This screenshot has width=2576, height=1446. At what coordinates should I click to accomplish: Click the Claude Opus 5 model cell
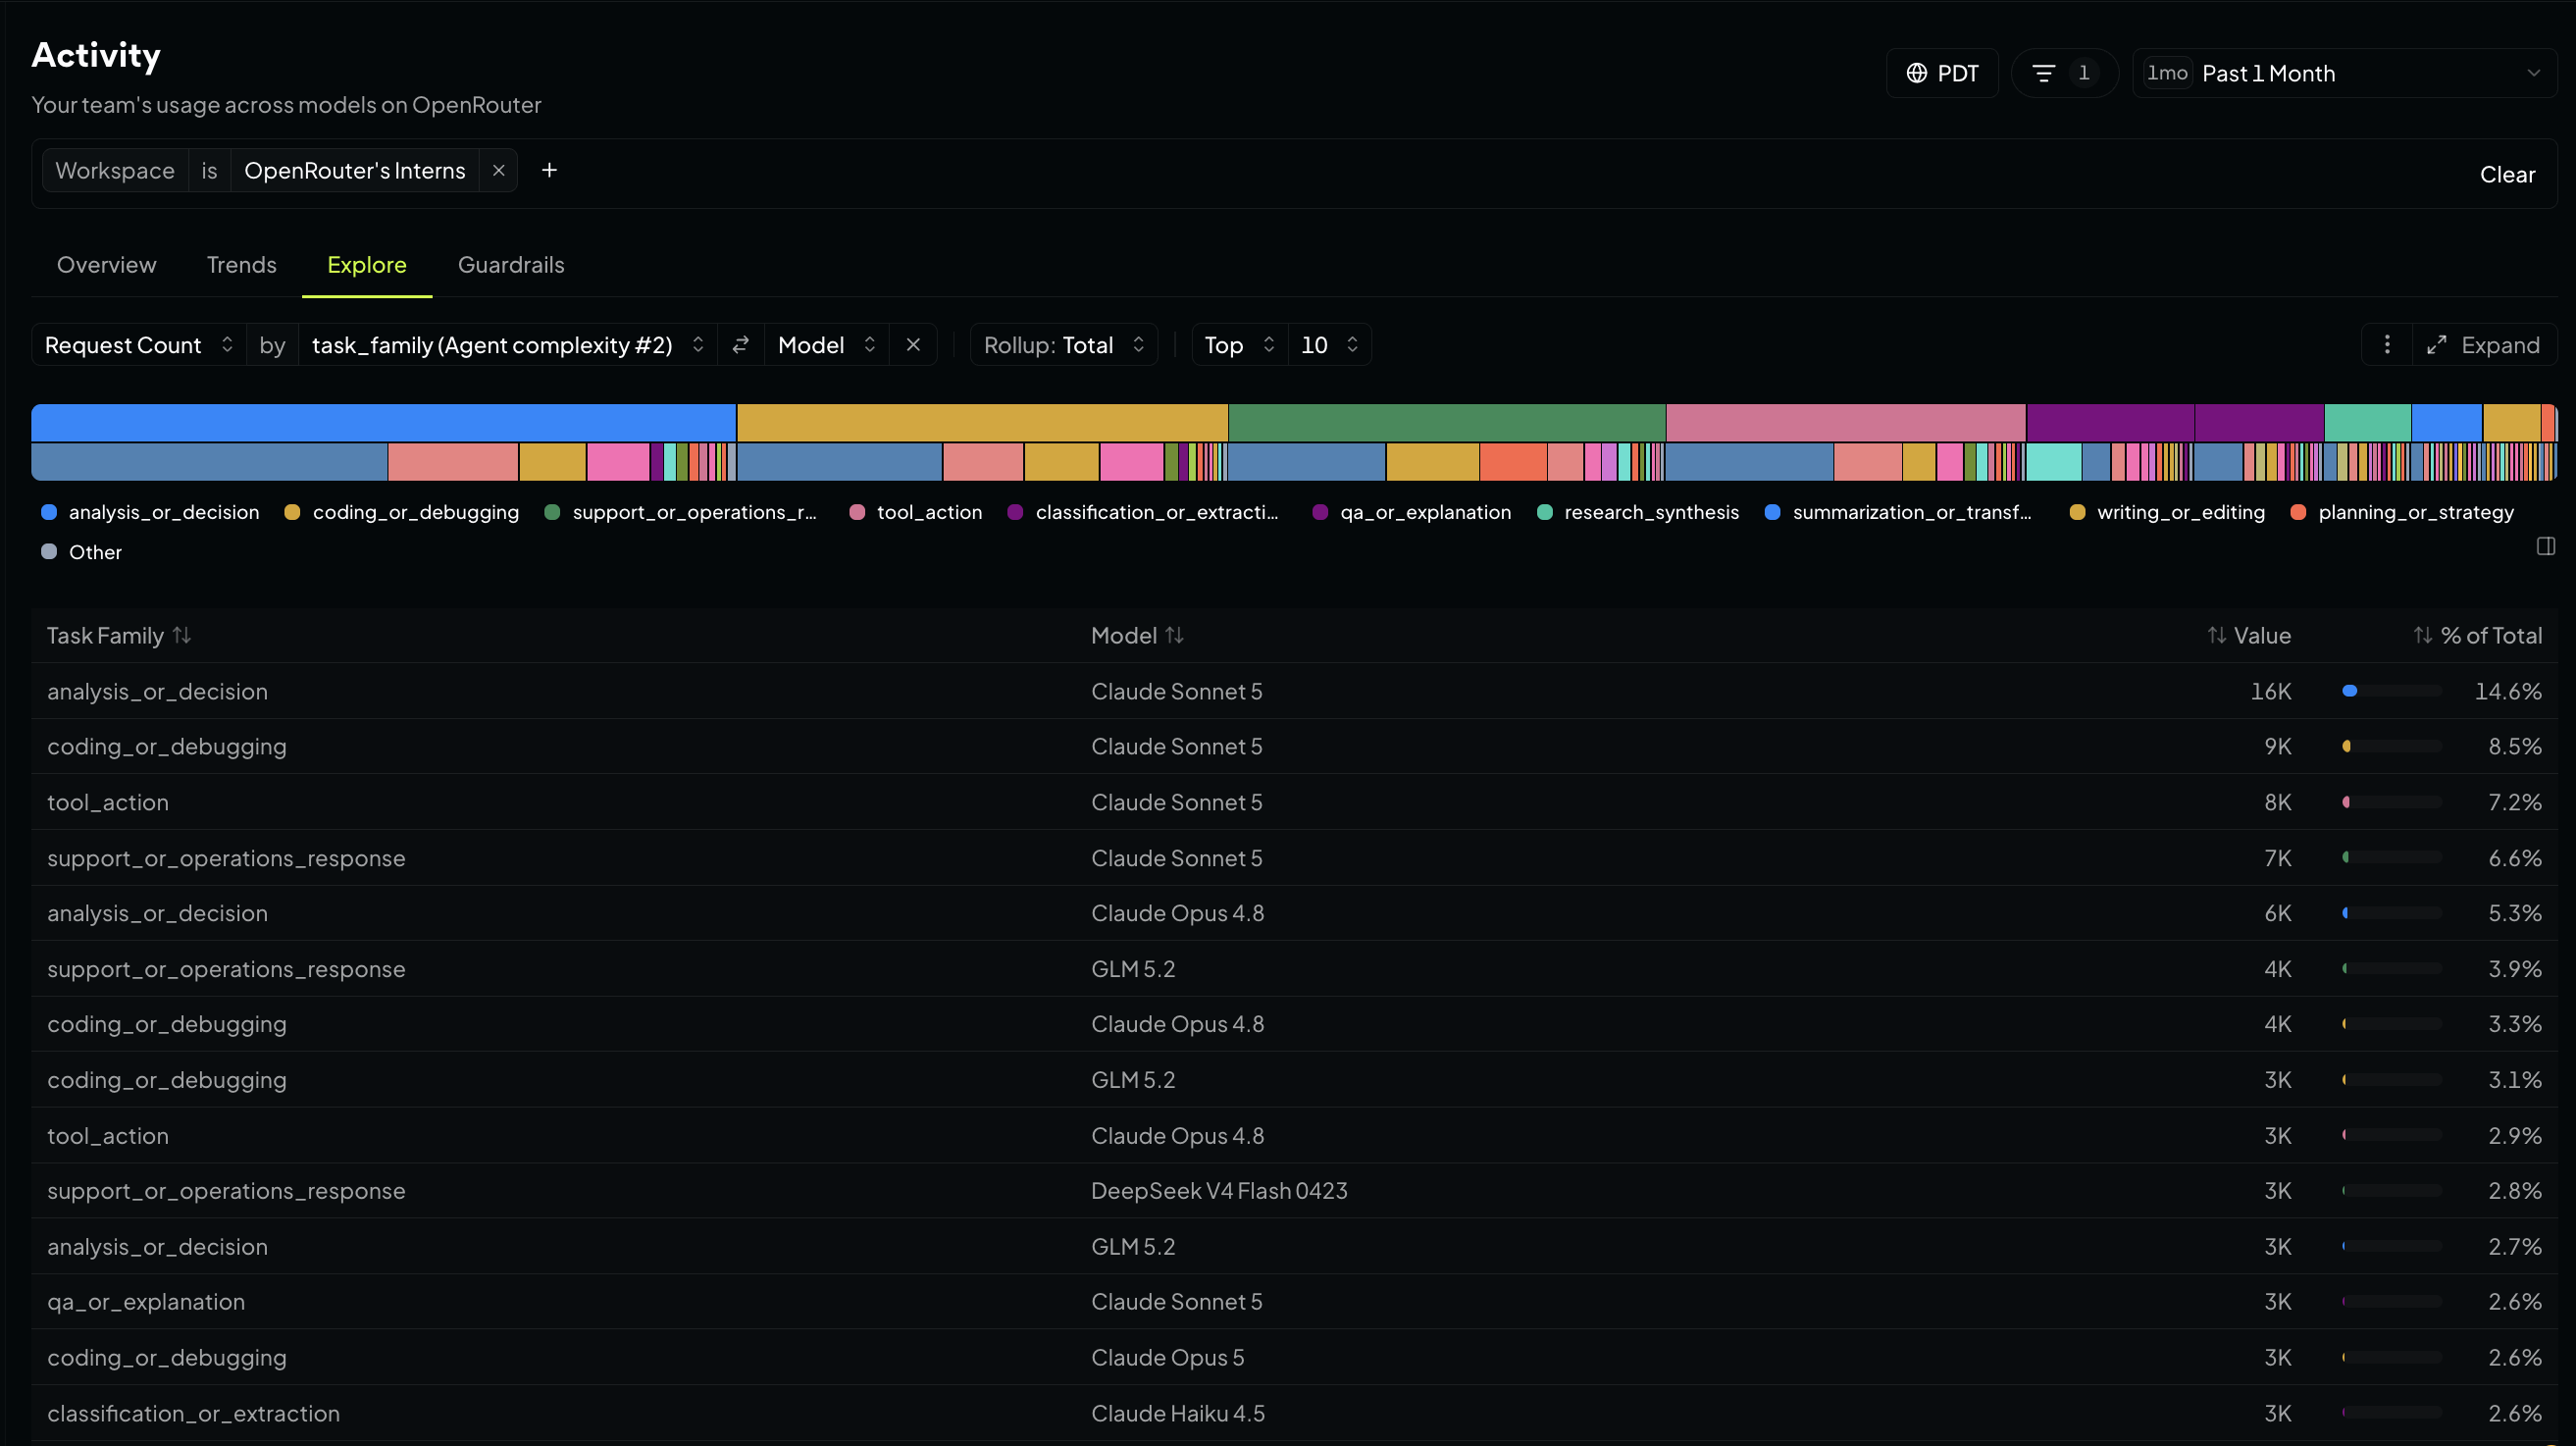click(1167, 1357)
